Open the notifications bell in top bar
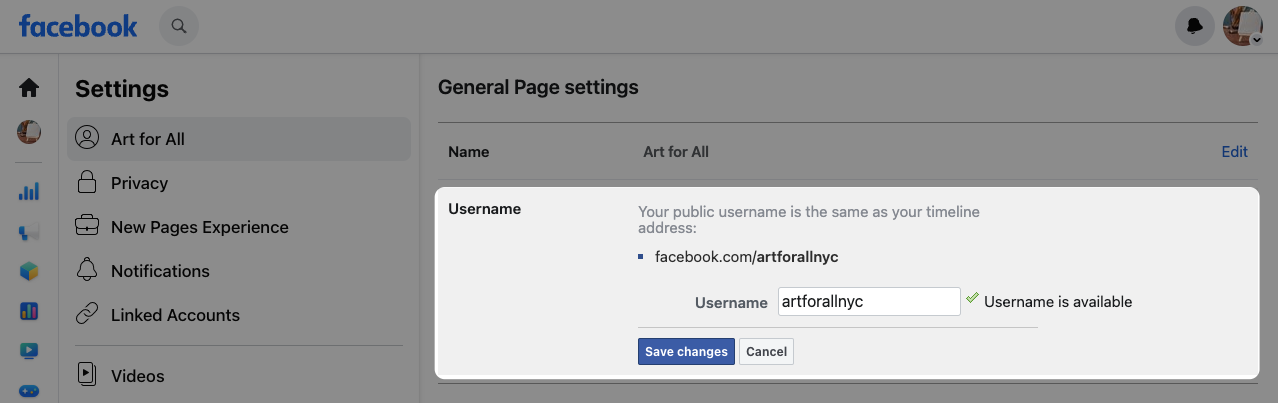 [1194, 26]
